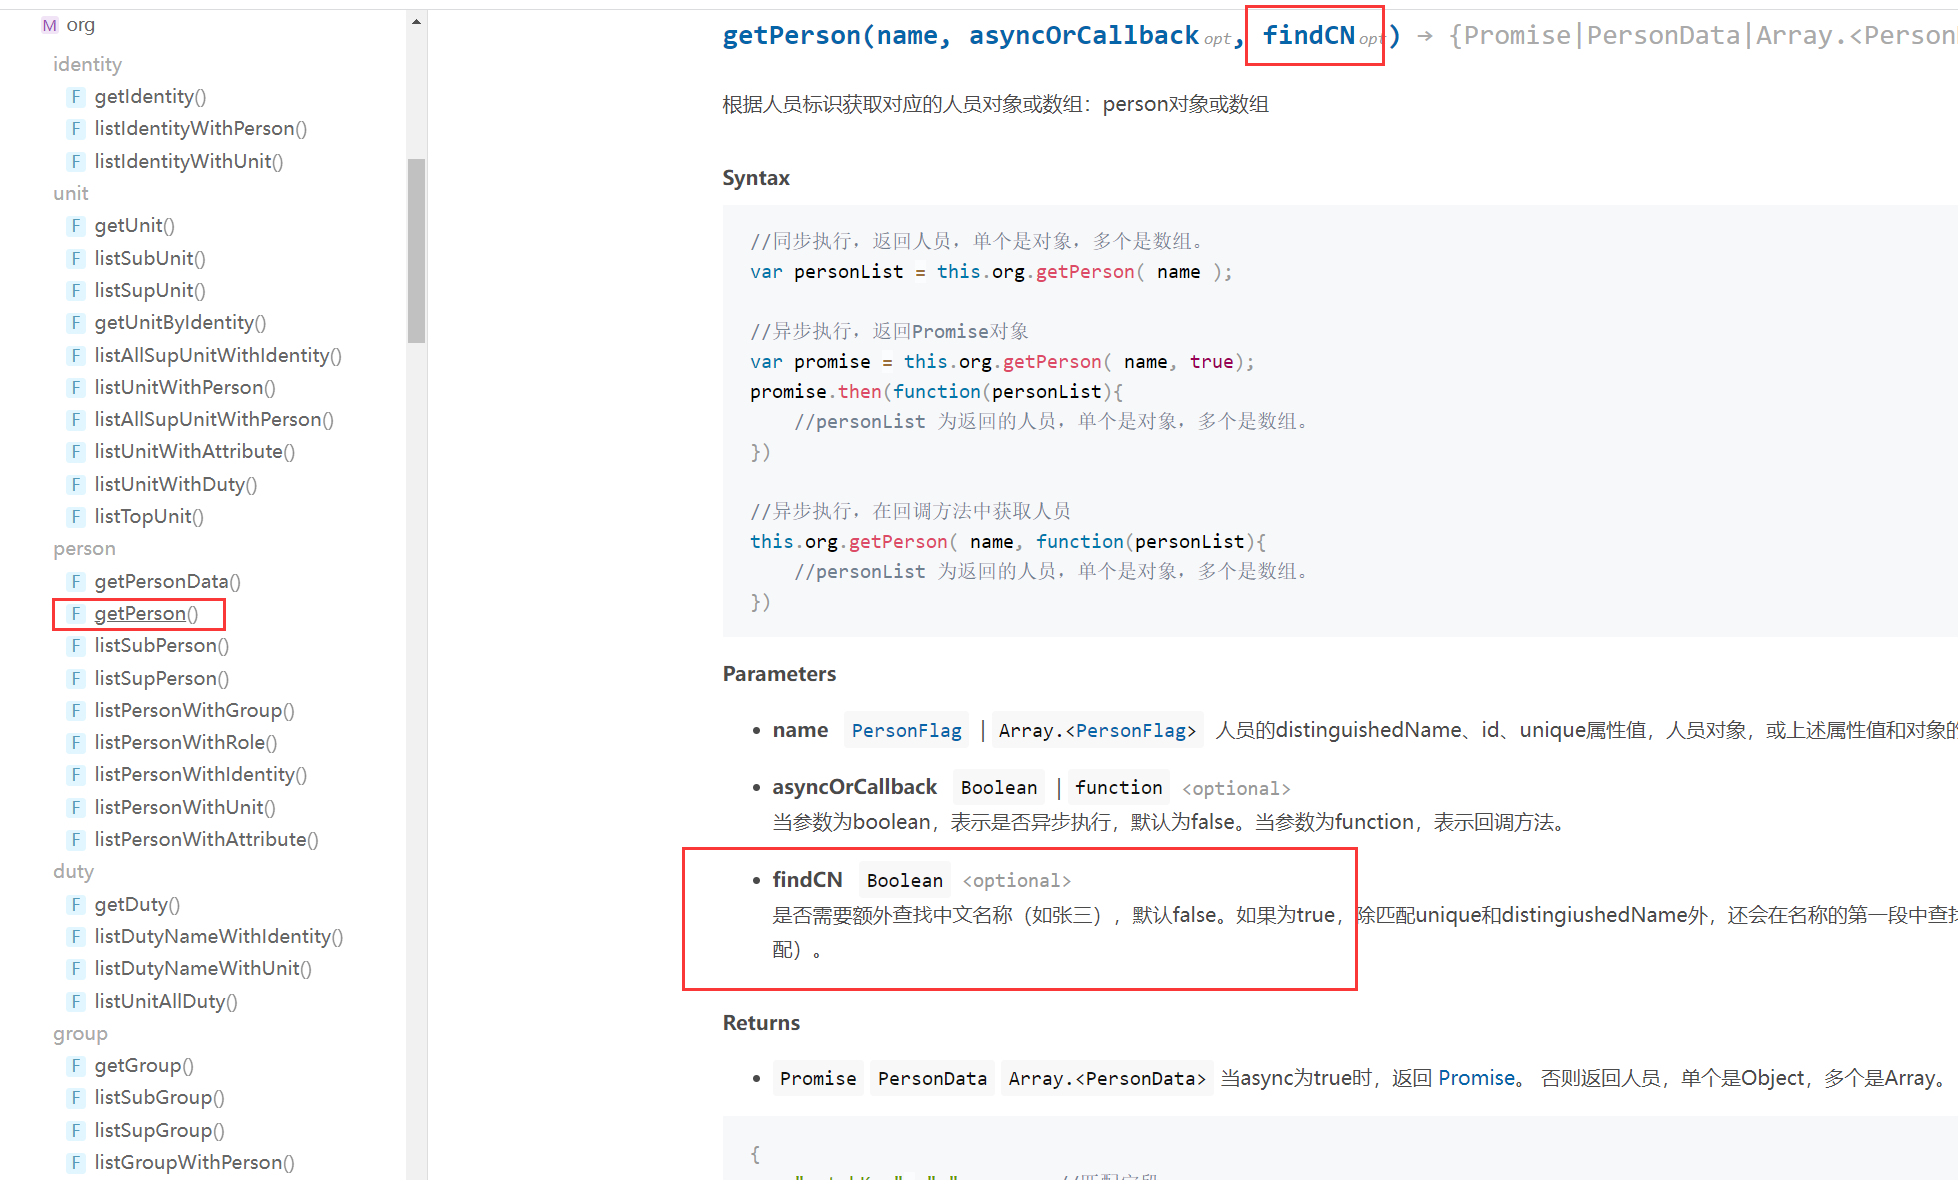1958x1180 pixels.
Task: Click the F icon beside getIdentity()
Action: coord(76,97)
